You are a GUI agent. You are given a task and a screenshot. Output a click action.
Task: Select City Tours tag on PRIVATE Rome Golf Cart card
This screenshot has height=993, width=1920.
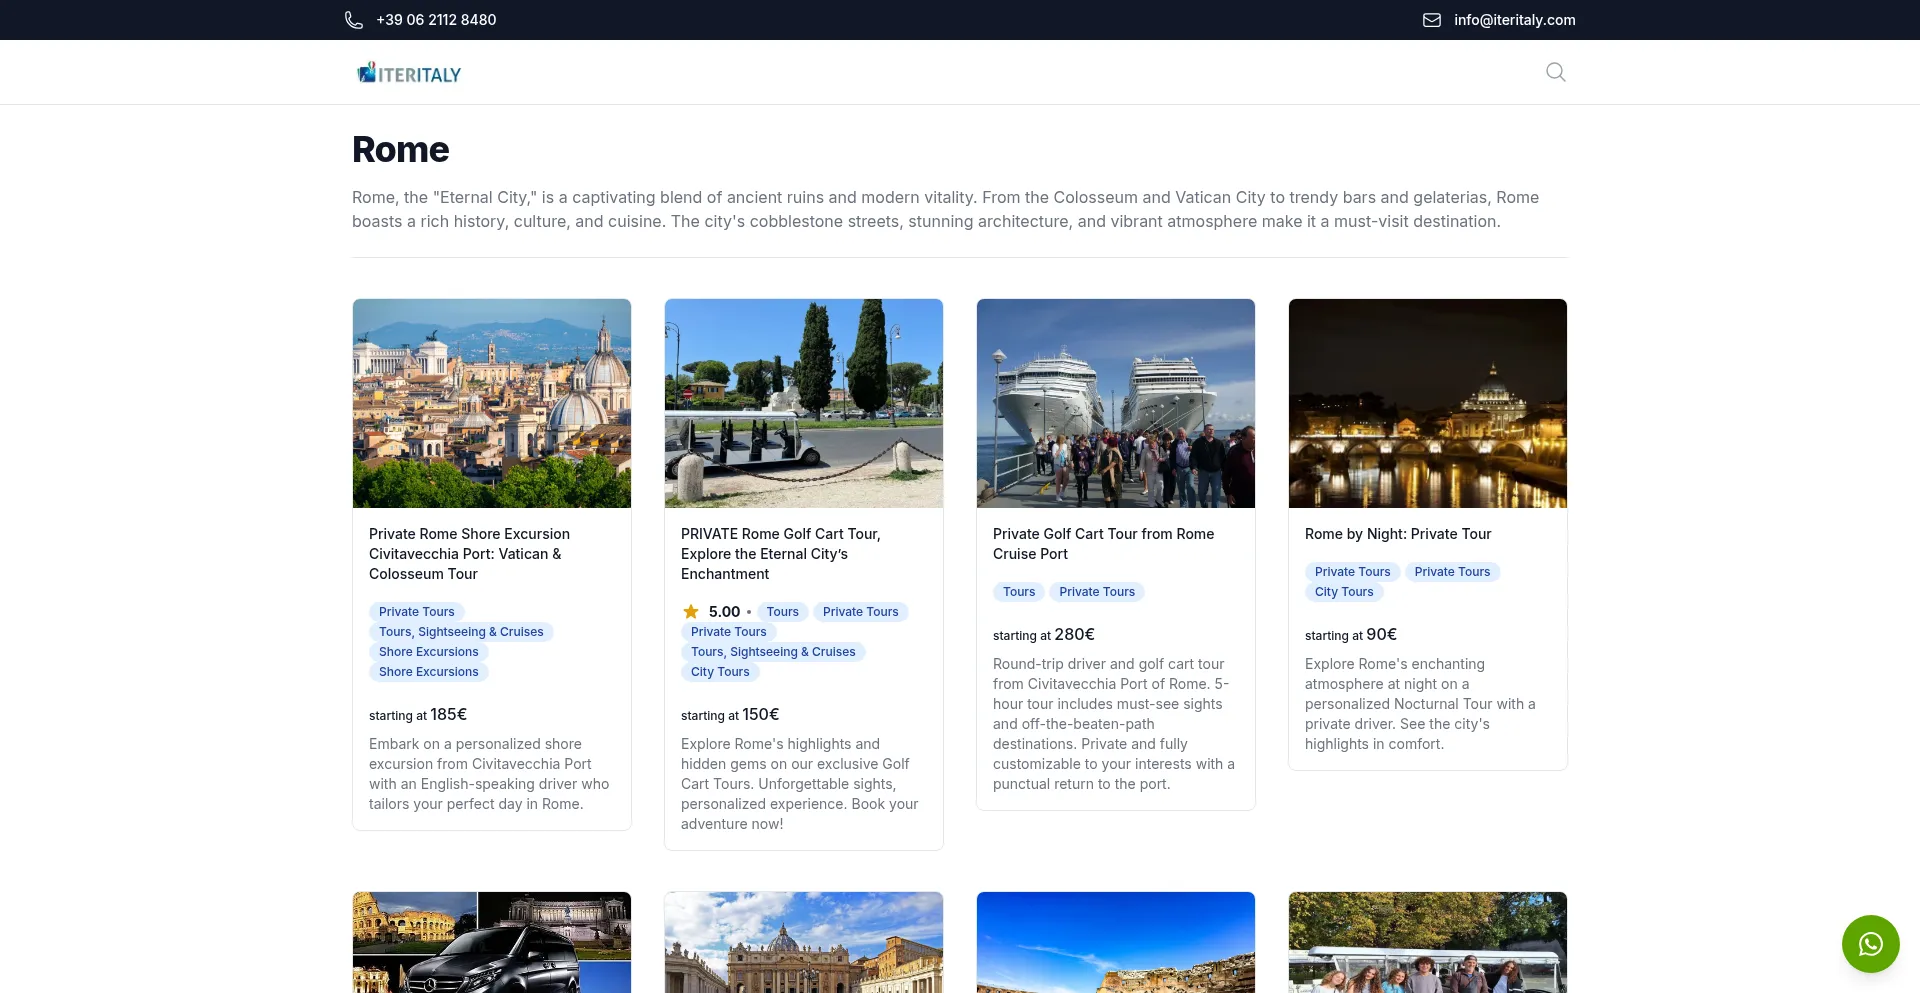pyautogui.click(x=720, y=672)
